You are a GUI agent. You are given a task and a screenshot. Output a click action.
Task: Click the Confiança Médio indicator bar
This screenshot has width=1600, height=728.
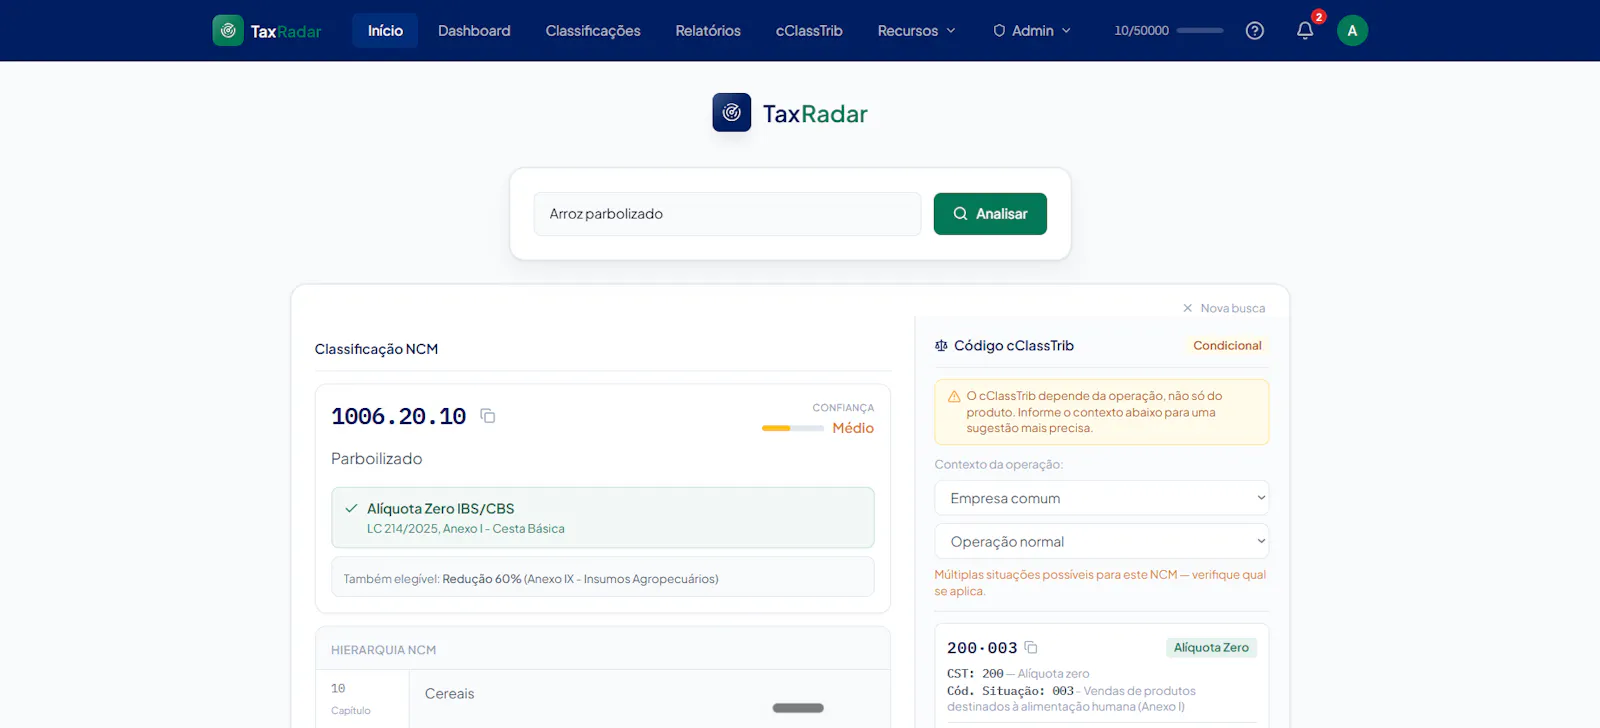click(x=793, y=428)
